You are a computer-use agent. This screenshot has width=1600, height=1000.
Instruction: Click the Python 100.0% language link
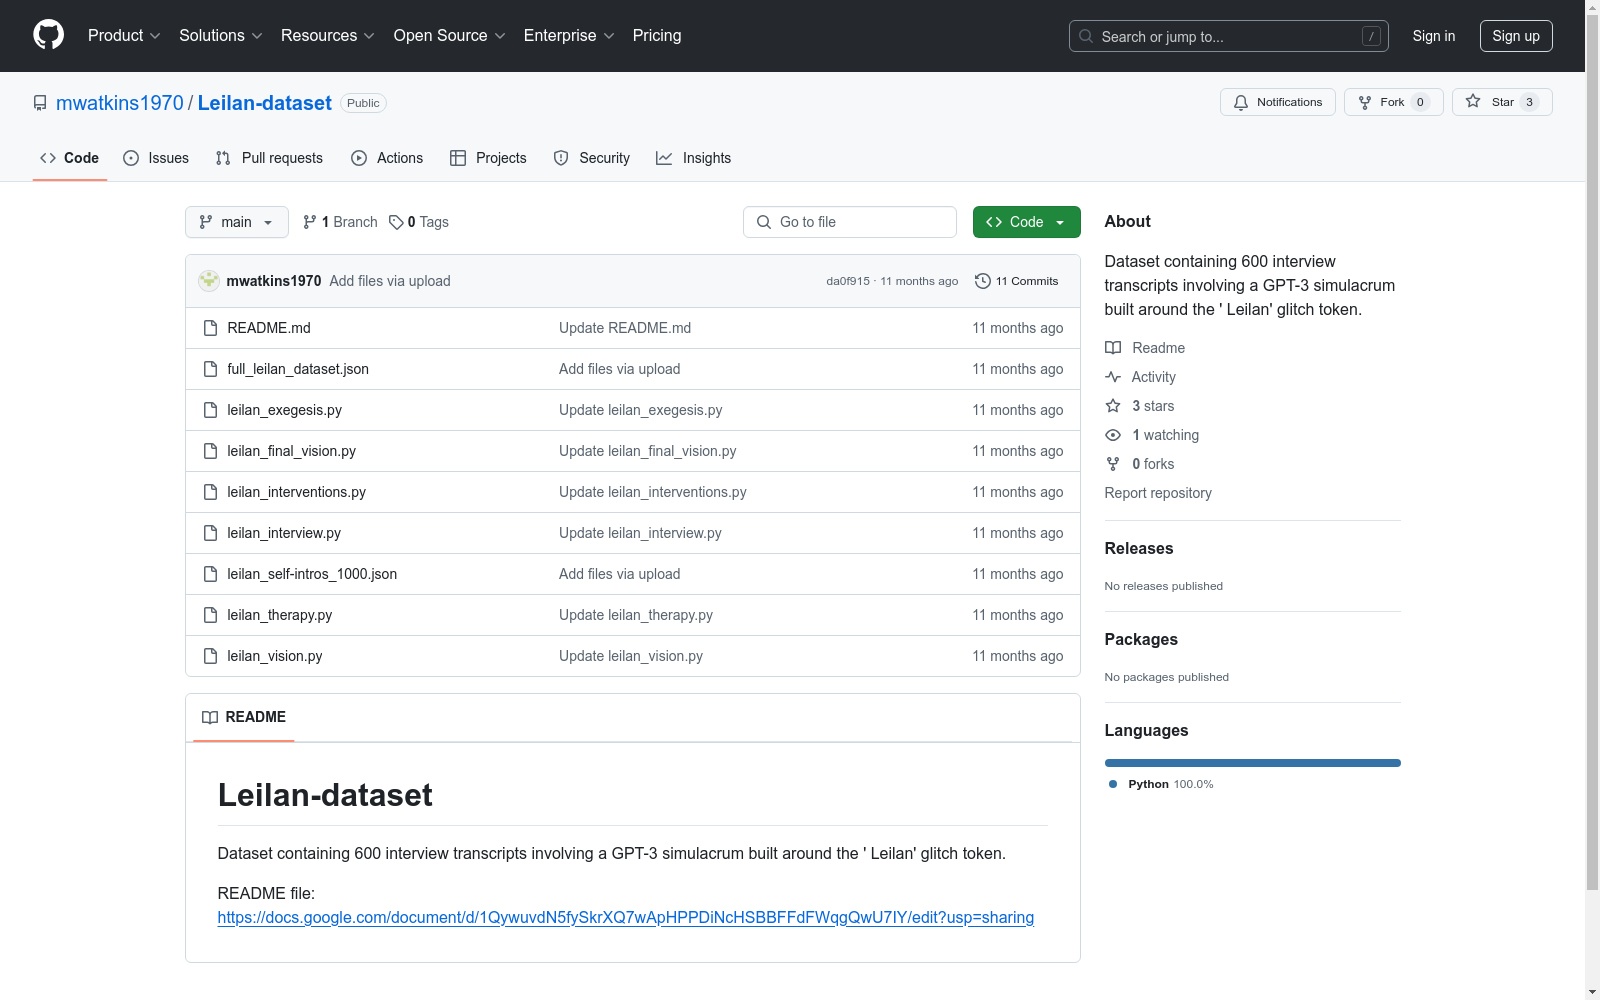[x=1161, y=784]
